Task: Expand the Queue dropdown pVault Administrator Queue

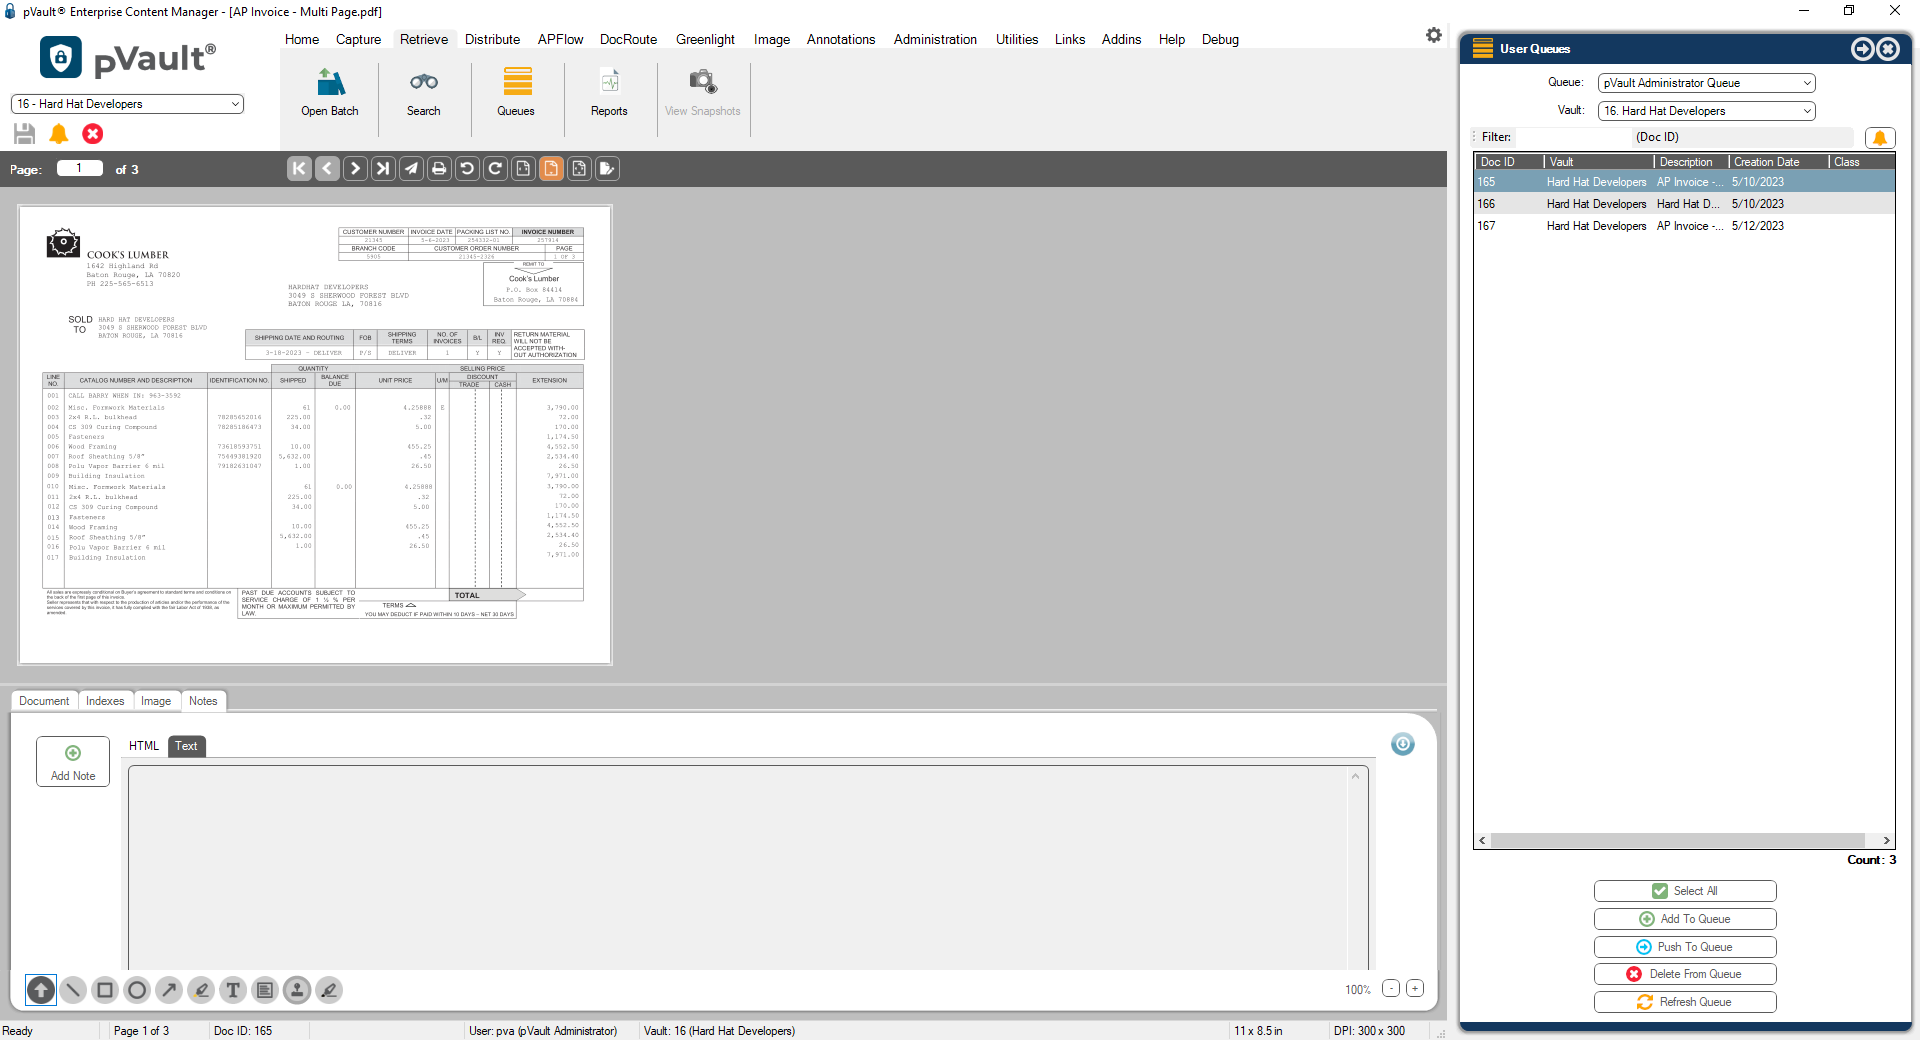Action: (1707, 83)
